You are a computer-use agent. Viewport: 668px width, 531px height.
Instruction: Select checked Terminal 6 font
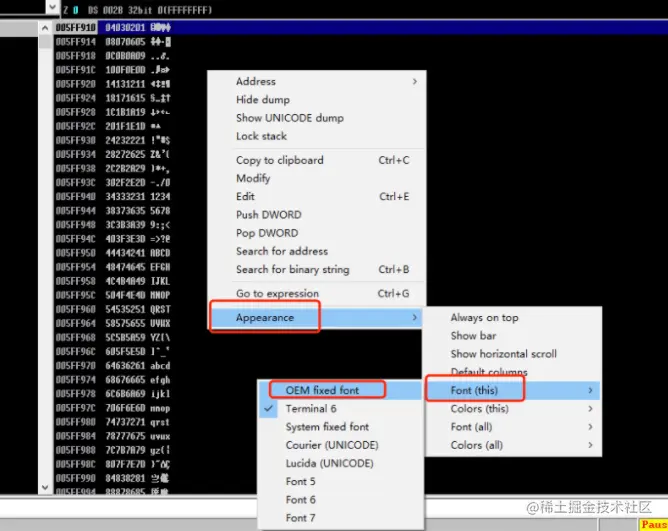pyautogui.click(x=341, y=409)
